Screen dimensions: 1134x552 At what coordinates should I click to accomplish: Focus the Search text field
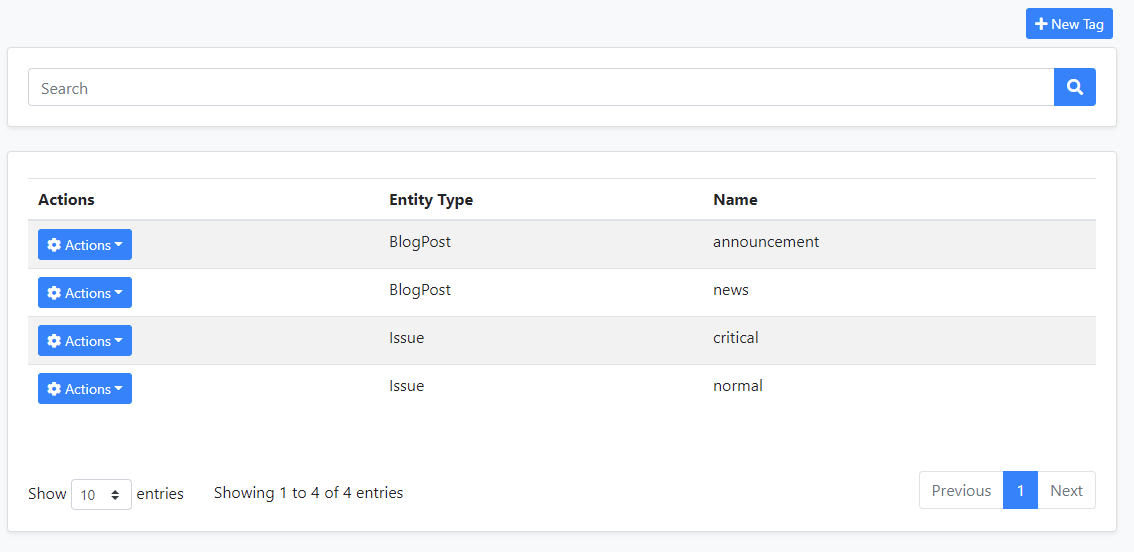[540, 88]
